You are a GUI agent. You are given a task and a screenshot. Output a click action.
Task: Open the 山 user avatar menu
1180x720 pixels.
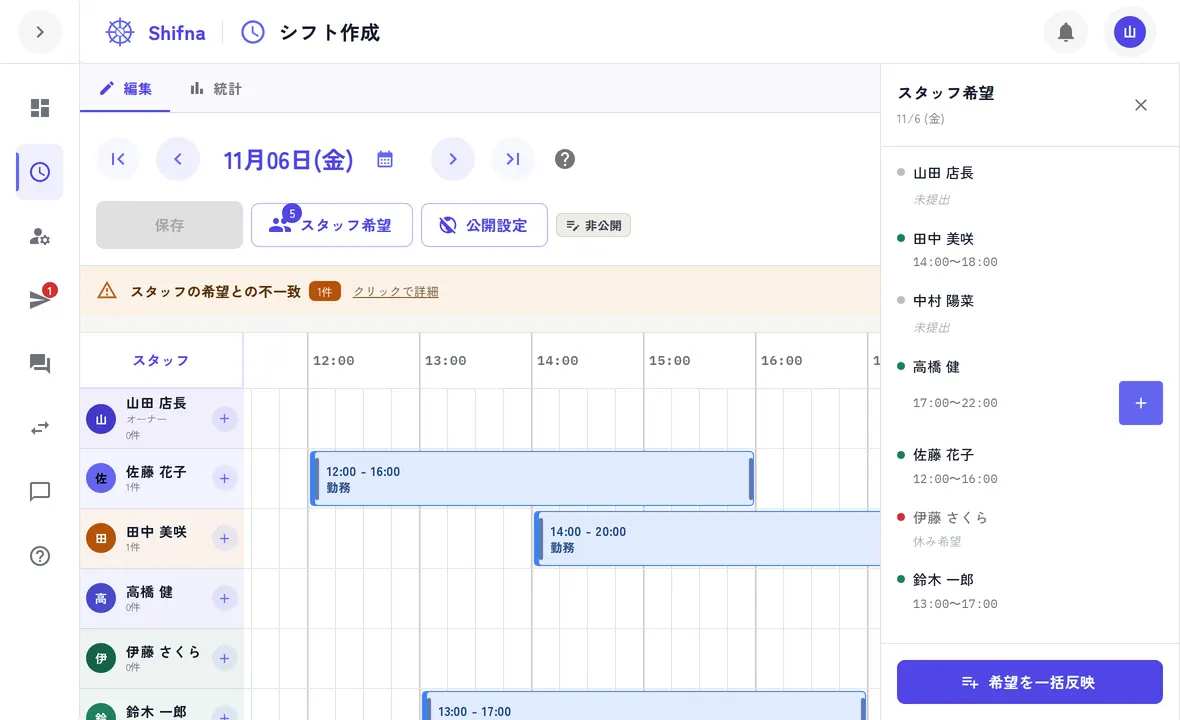pos(1130,32)
